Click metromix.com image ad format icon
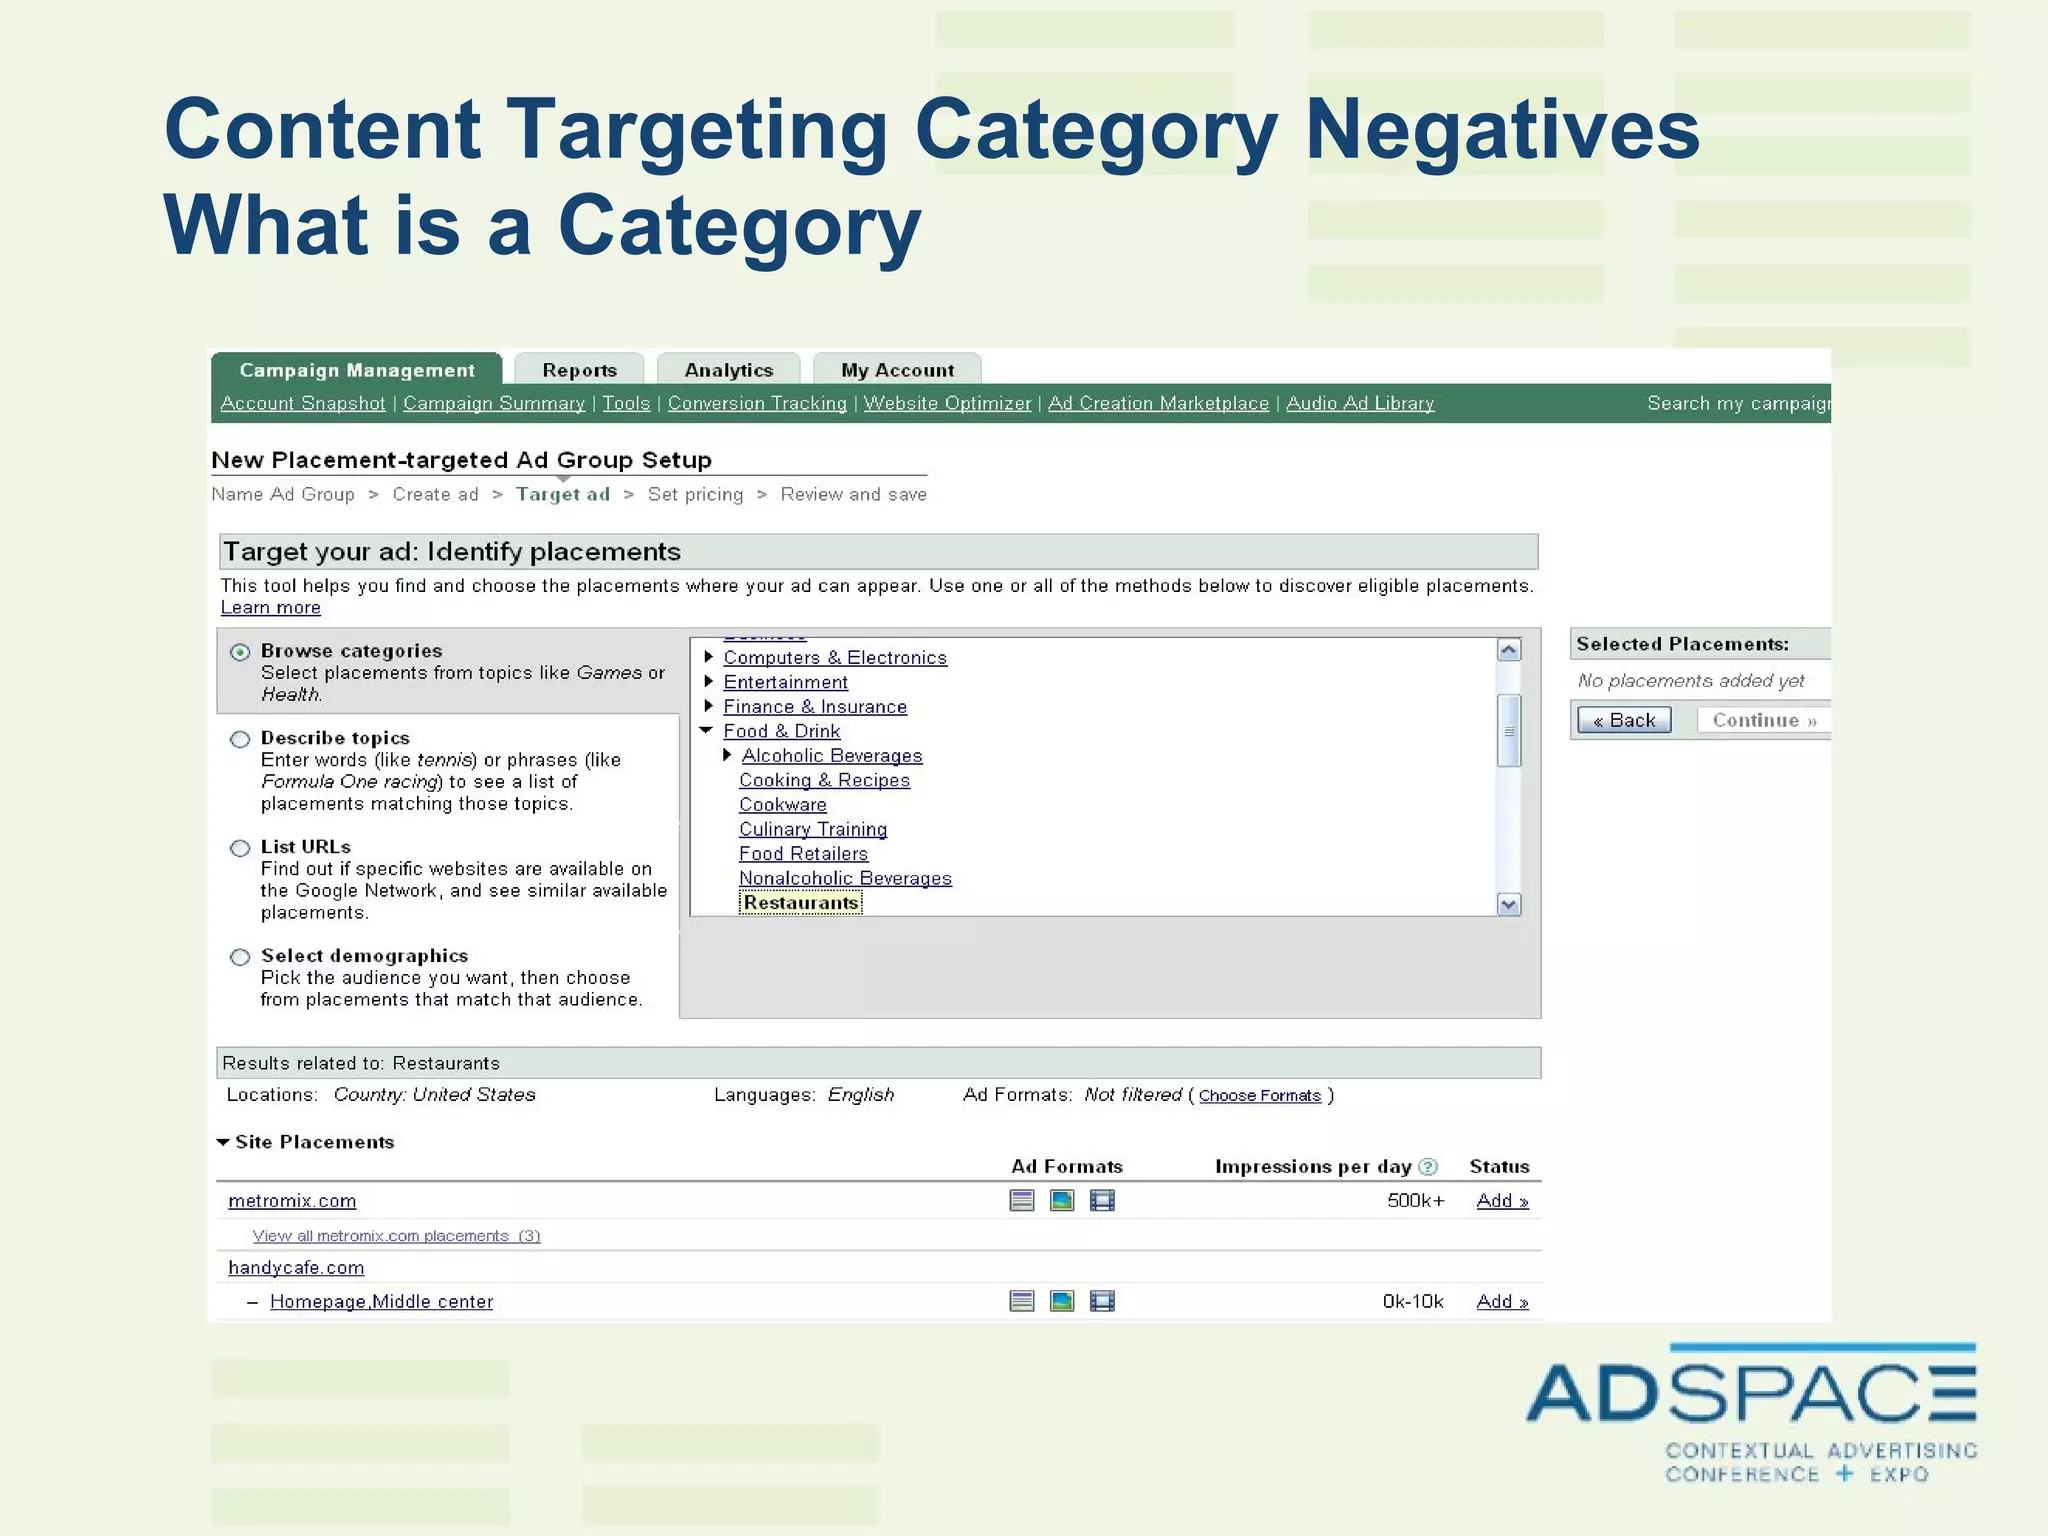Image resolution: width=2048 pixels, height=1536 pixels. tap(1062, 1200)
